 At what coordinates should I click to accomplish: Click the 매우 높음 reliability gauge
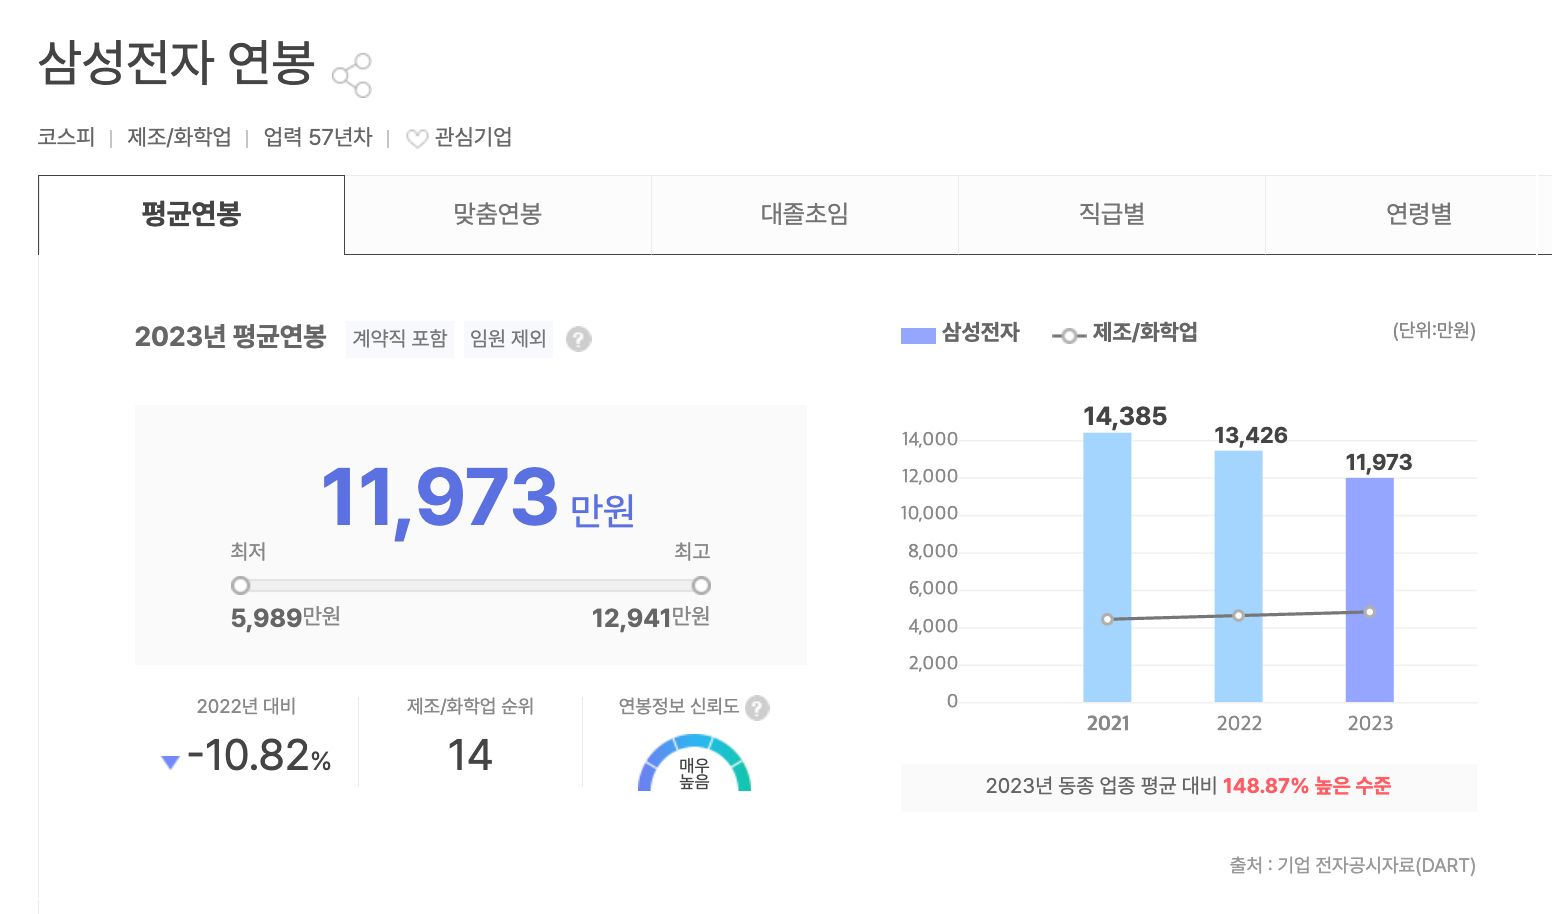[x=694, y=765]
